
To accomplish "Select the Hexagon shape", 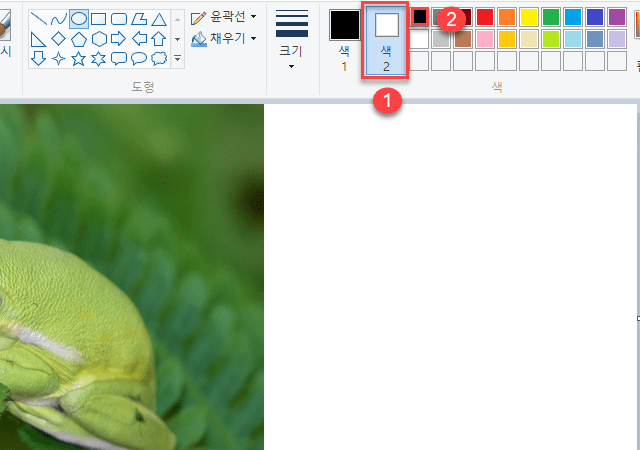I will (x=99, y=39).
